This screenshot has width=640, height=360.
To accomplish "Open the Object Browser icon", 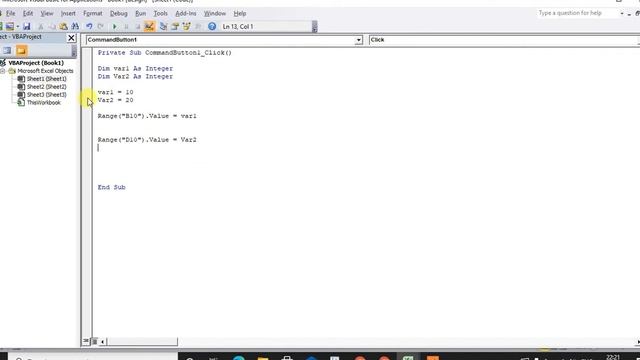I will tap(187, 27).
